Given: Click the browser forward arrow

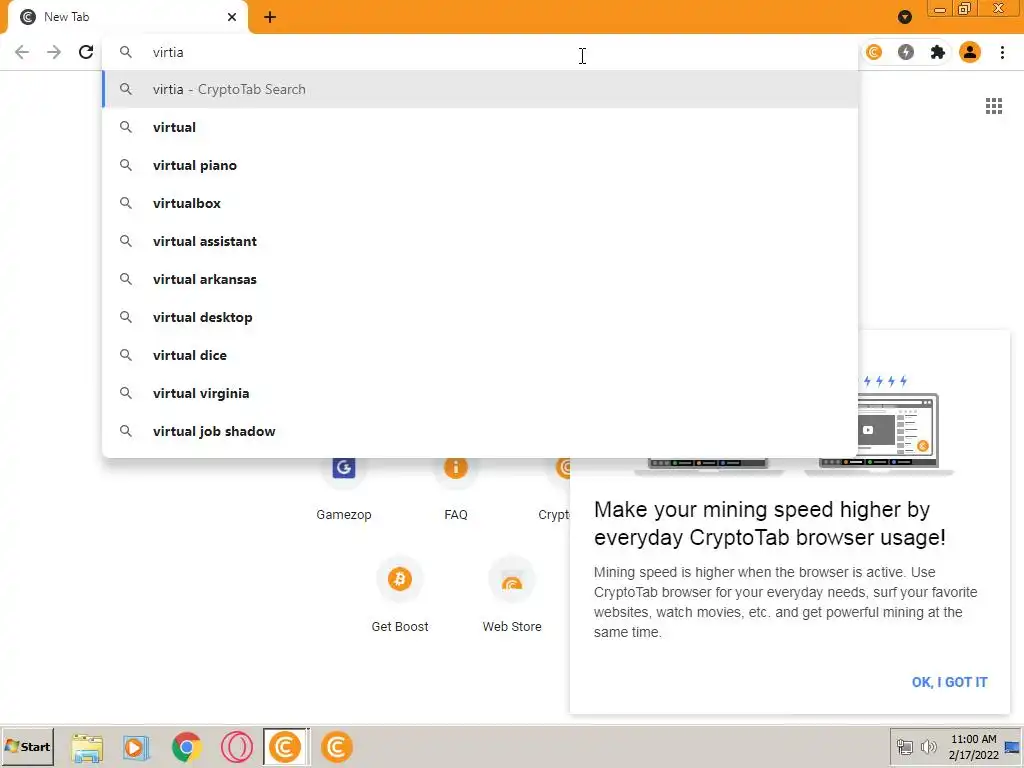Looking at the screenshot, I should point(54,52).
